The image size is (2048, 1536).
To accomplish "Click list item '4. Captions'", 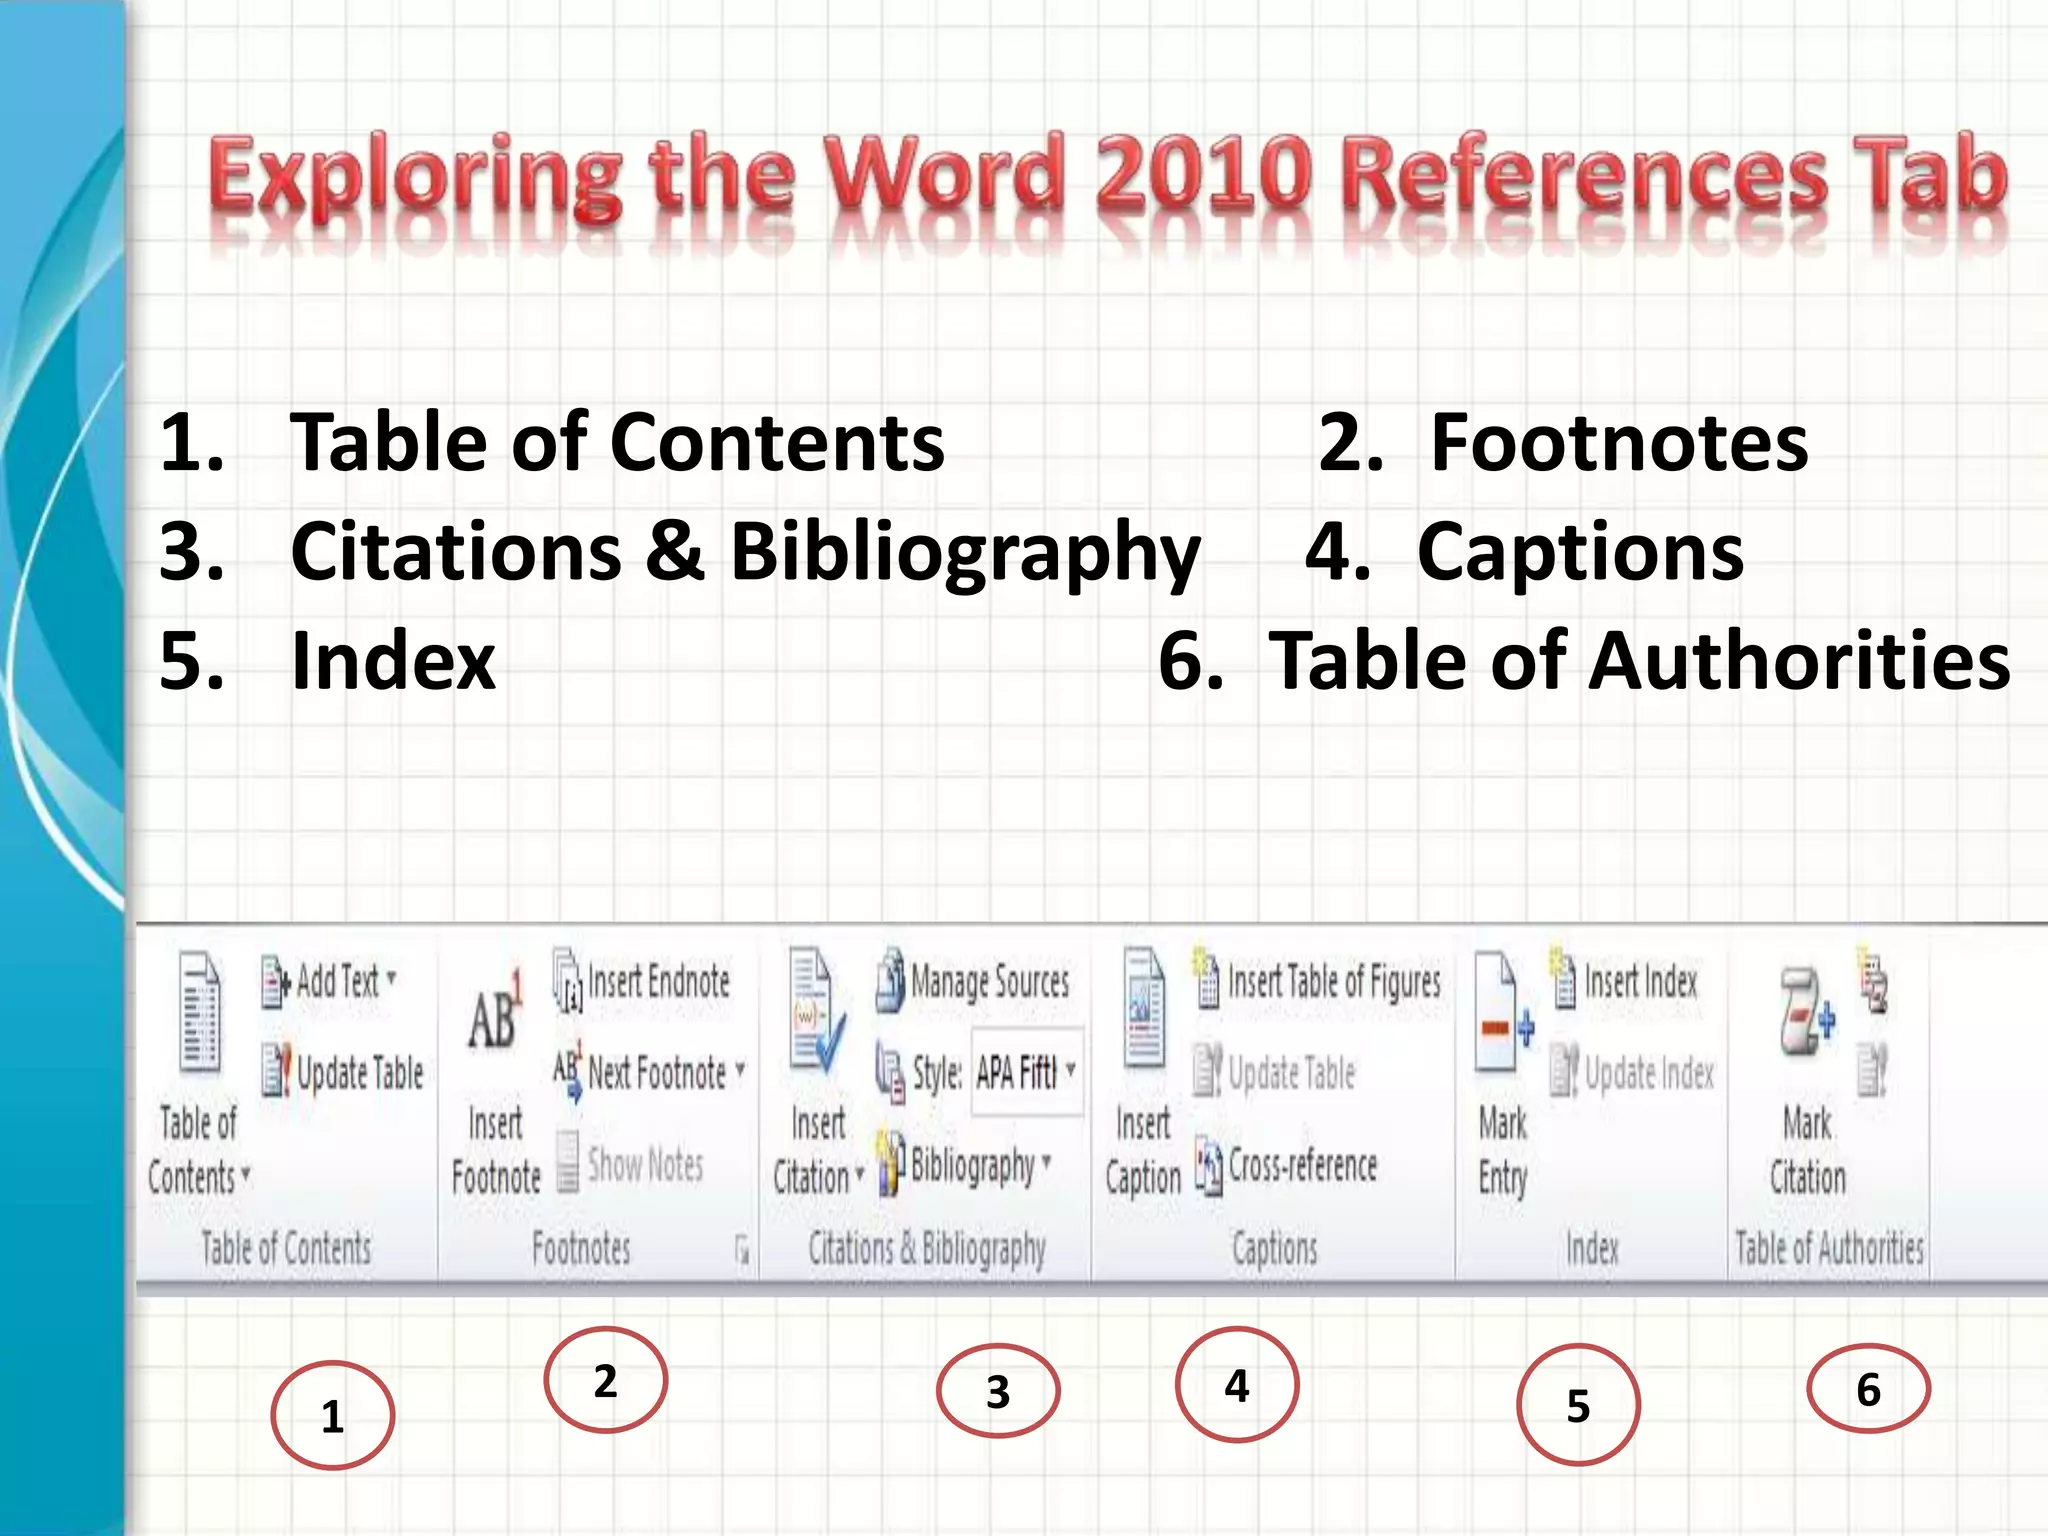I will (x=1525, y=552).
